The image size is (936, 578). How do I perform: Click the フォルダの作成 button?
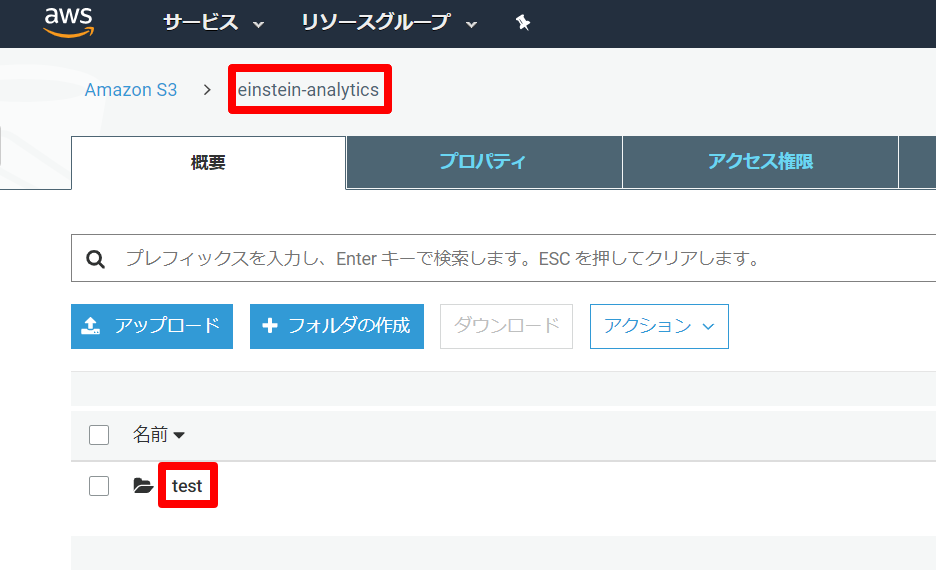[337, 326]
